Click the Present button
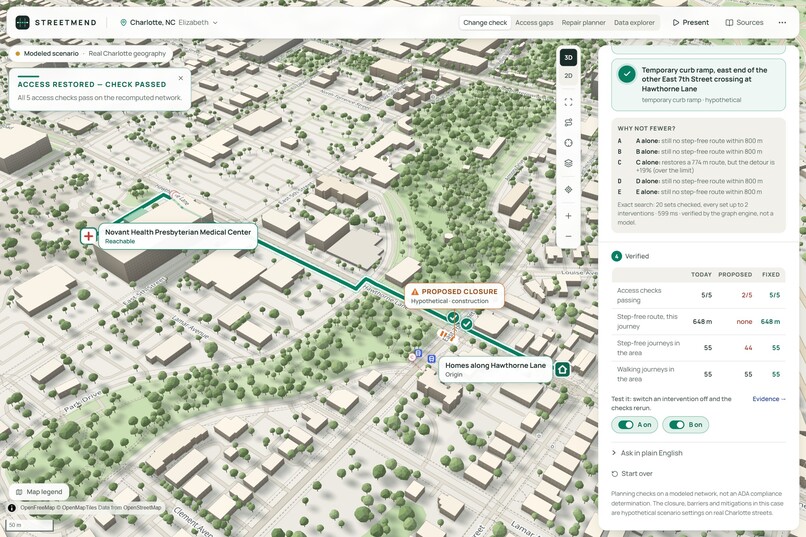This screenshot has width=806, height=537. click(x=691, y=23)
